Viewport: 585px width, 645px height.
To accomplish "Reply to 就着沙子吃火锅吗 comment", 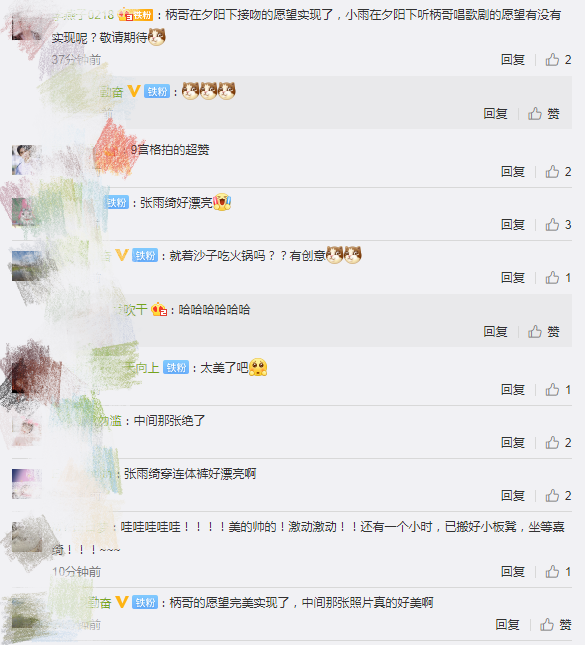I will click(x=513, y=278).
